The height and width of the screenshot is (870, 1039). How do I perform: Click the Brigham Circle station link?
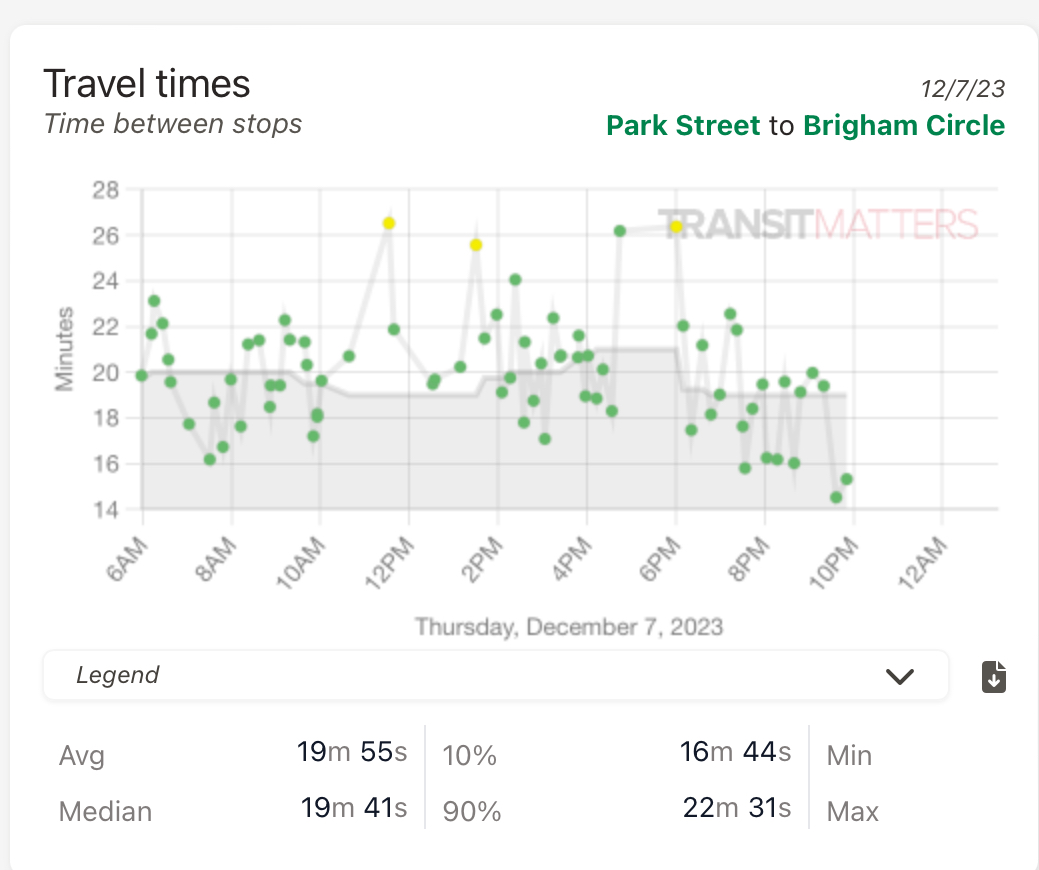(x=904, y=126)
